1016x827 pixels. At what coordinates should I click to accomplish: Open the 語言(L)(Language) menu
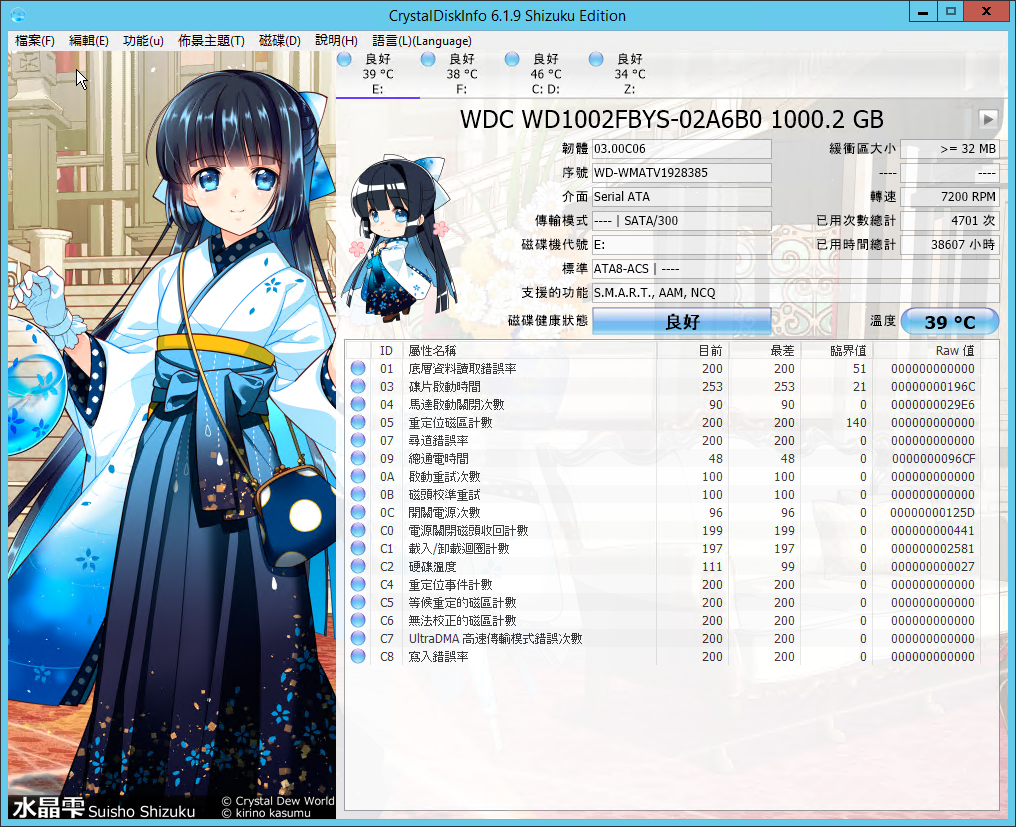pyautogui.click(x=421, y=41)
